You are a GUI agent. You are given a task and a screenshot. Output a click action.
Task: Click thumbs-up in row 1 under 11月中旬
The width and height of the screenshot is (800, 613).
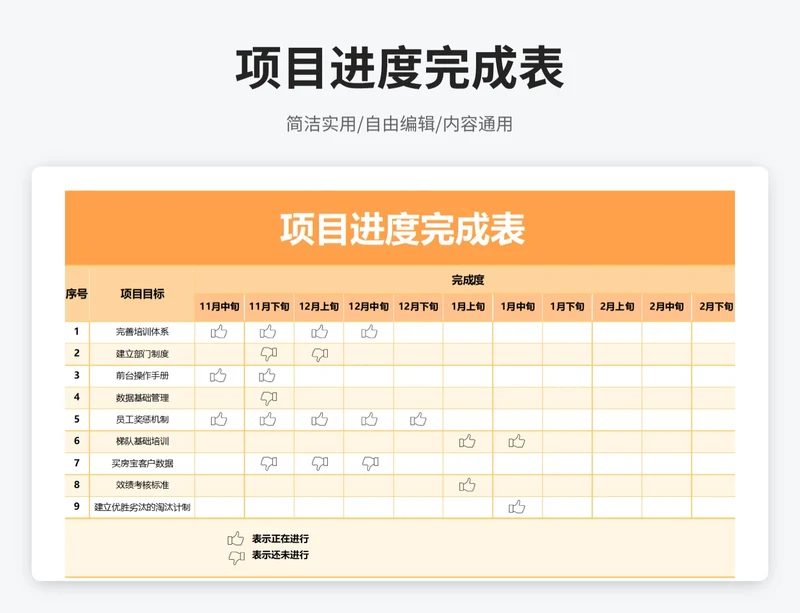click(x=219, y=332)
